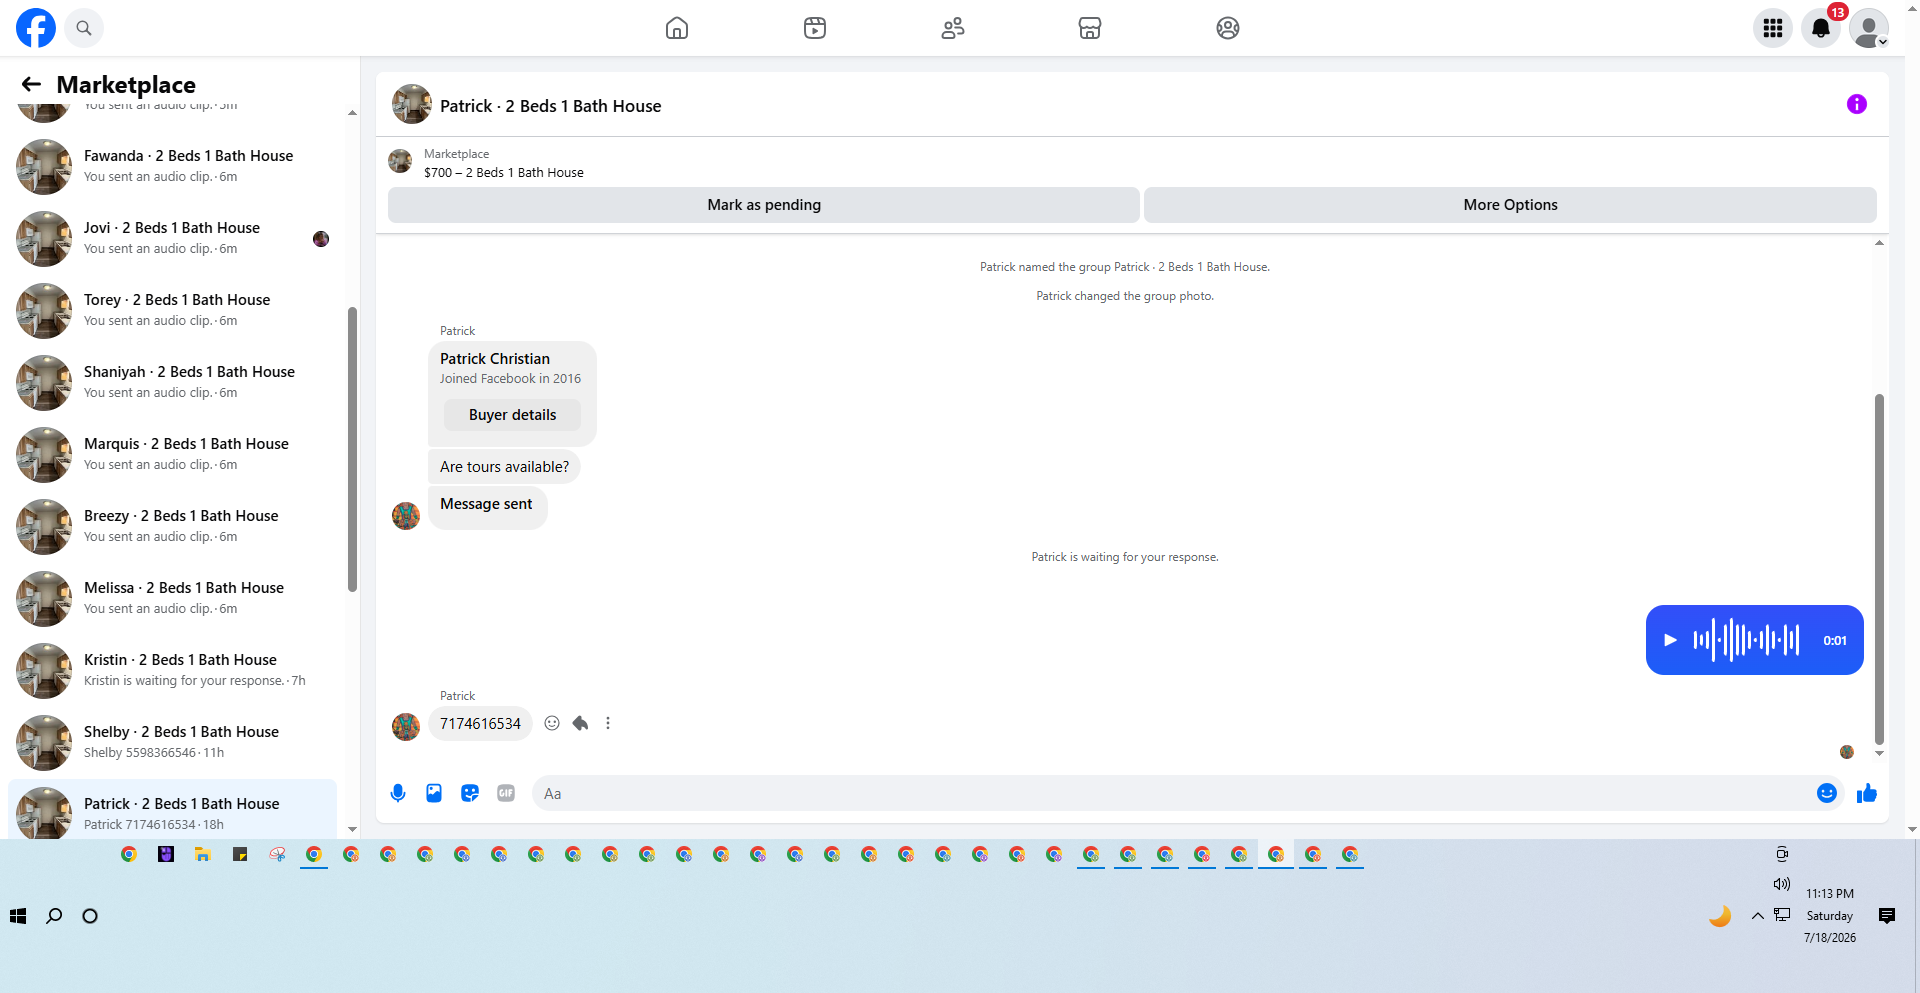Open More Options for the listing
Image resolution: width=1920 pixels, height=993 pixels.
(1510, 205)
